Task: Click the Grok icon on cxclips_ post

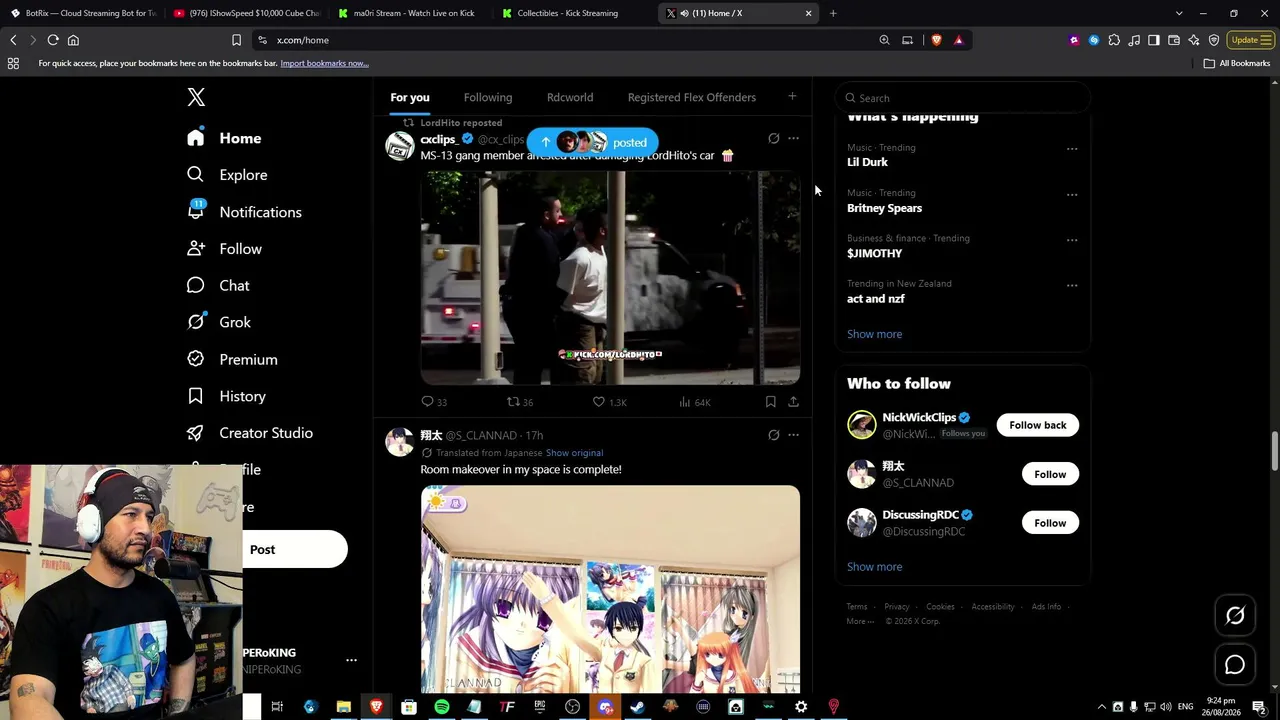Action: [x=773, y=139]
